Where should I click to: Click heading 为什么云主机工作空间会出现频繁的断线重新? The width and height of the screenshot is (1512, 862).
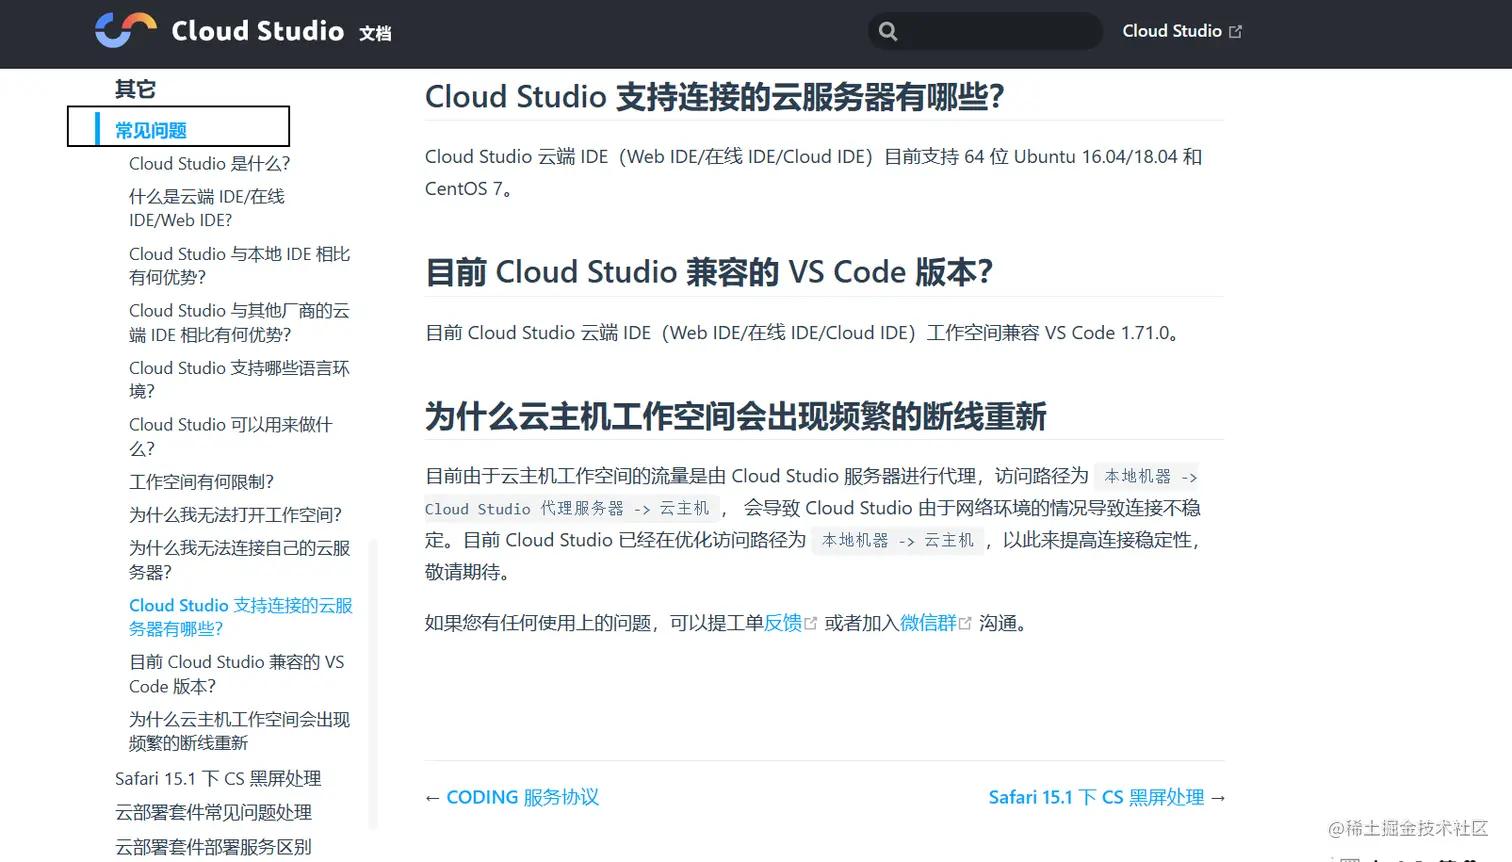pos(735,416)
